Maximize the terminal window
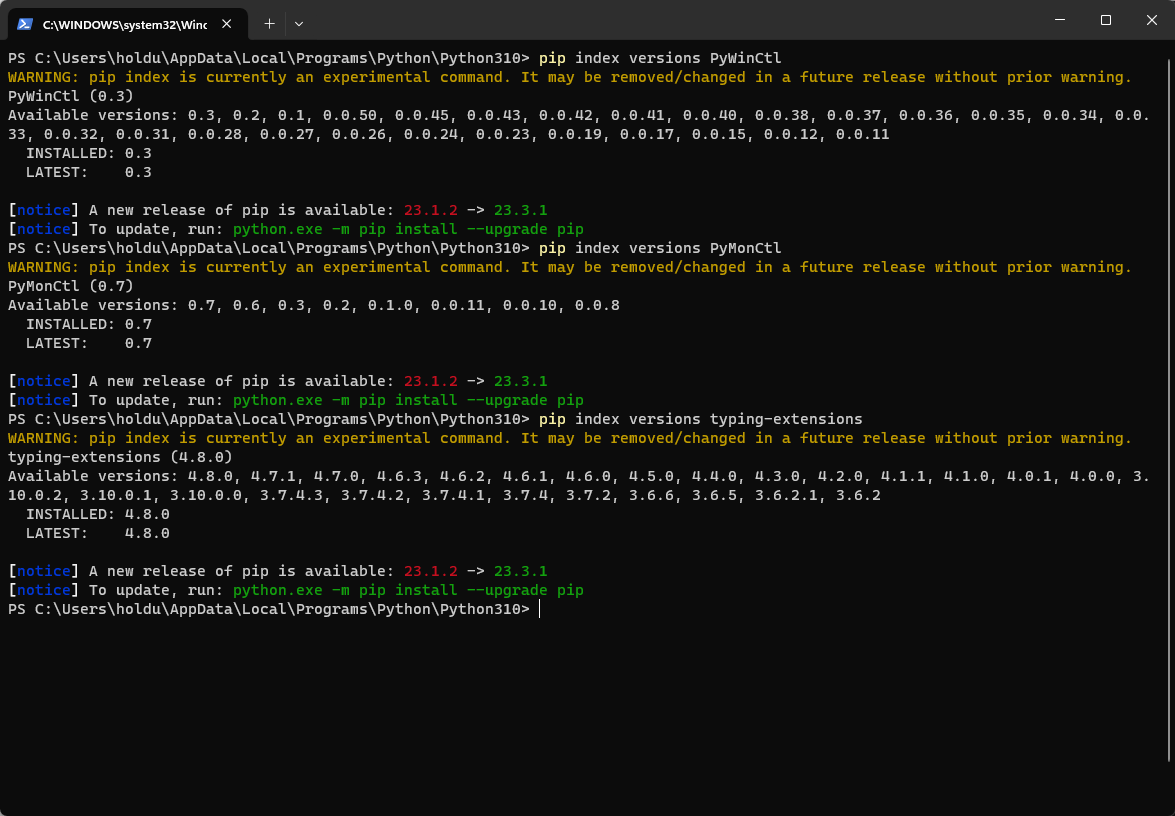Screen dimensions: 1175x816 tap(1105, 20)
